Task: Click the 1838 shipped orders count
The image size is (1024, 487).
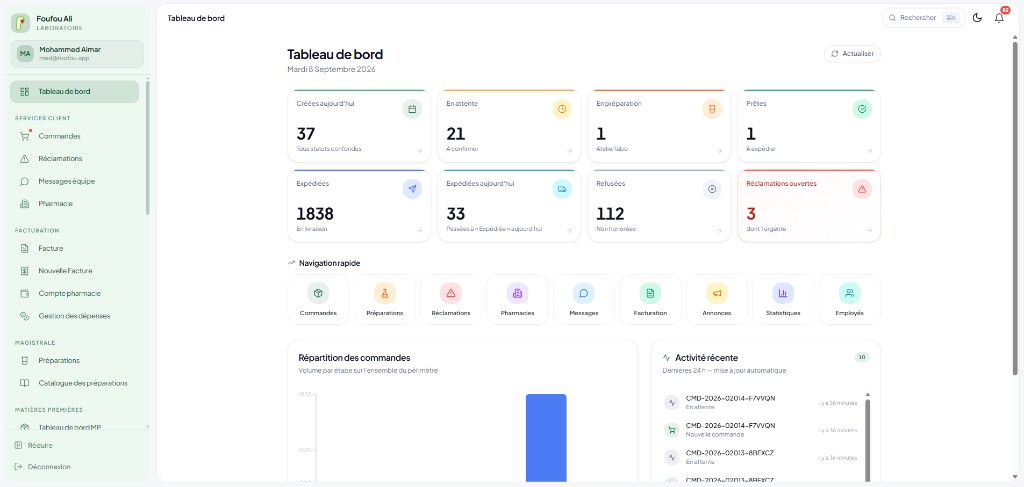Action: pyautogui.click(x=315, y=214)
